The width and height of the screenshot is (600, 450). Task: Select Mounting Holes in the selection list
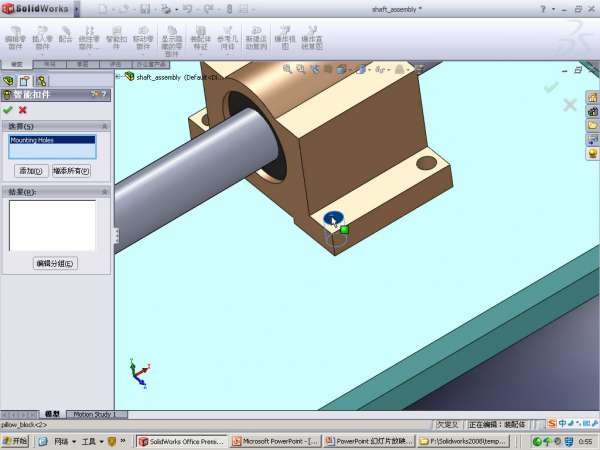(x=52, y=141)
